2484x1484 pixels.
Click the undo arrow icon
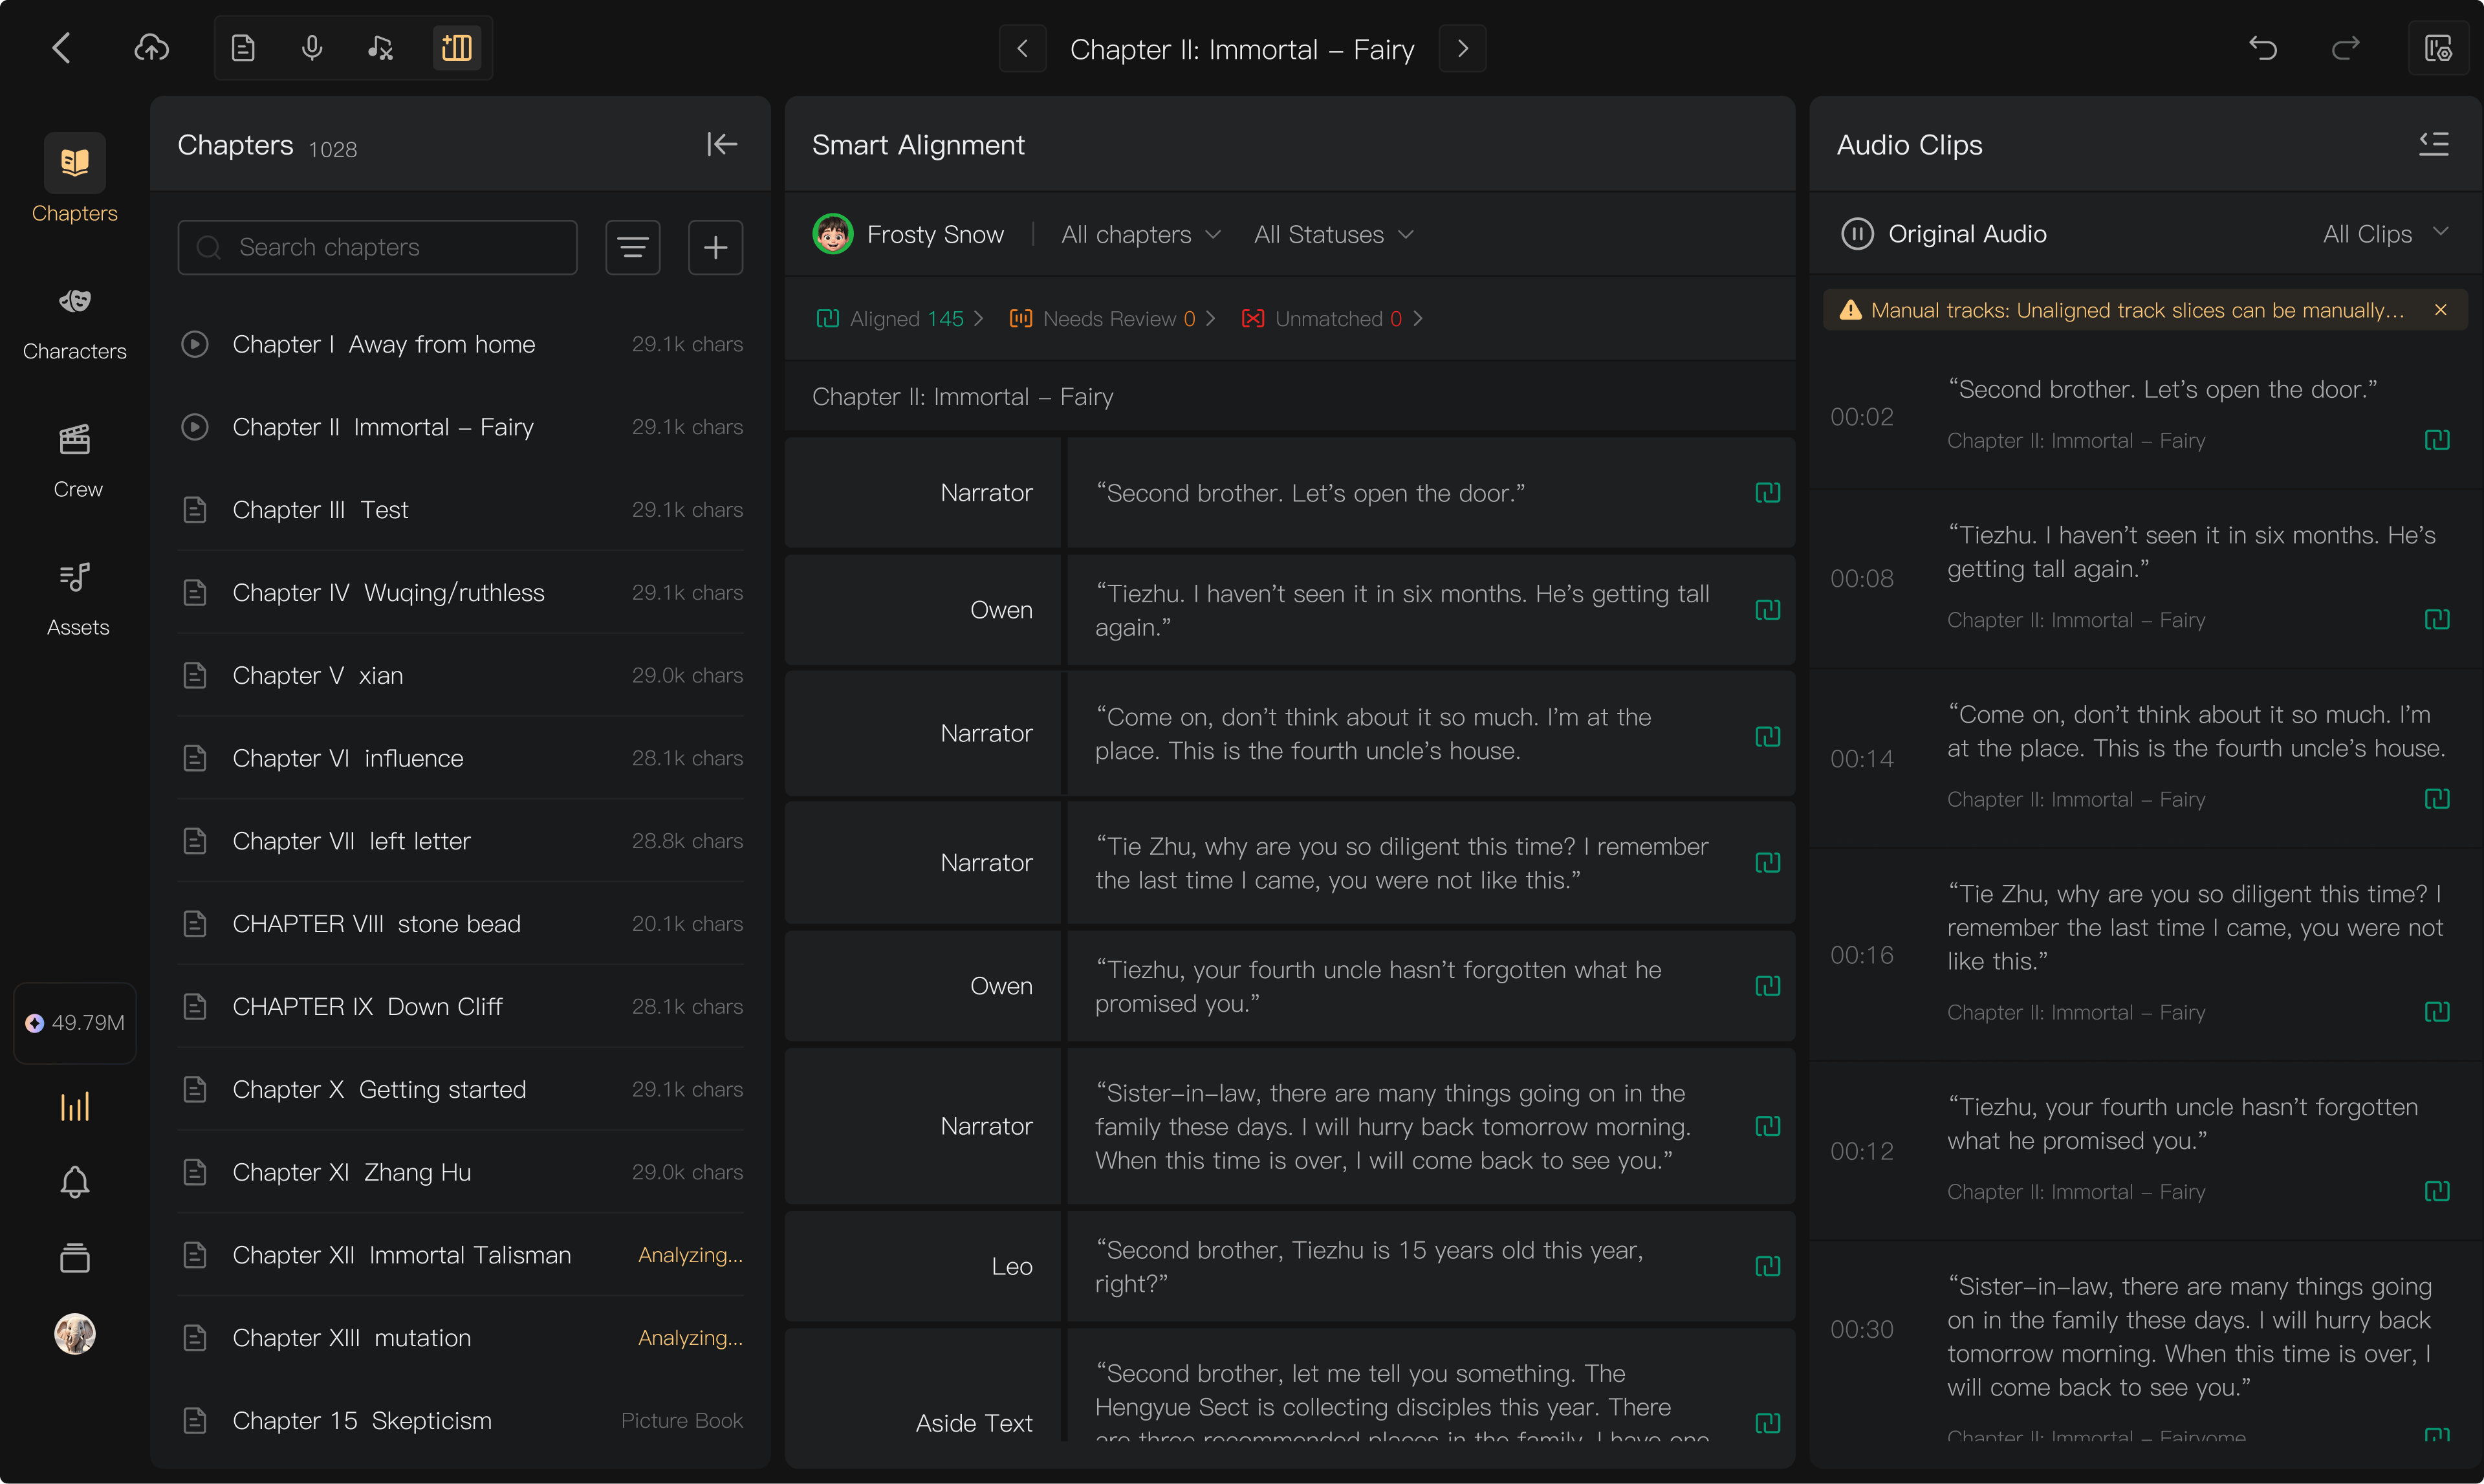pyautogui.click(x=2263, y=48)
